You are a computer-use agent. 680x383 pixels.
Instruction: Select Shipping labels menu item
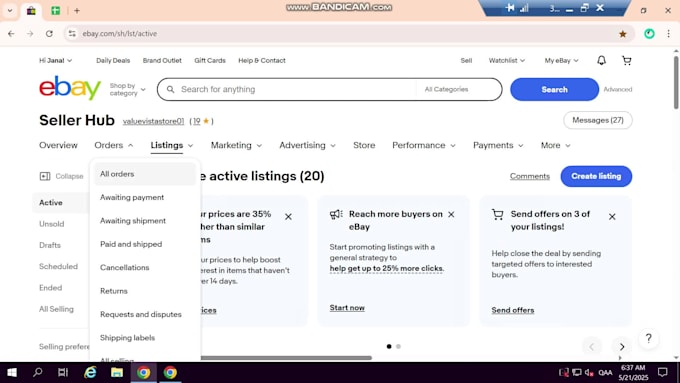pos(145,338)
